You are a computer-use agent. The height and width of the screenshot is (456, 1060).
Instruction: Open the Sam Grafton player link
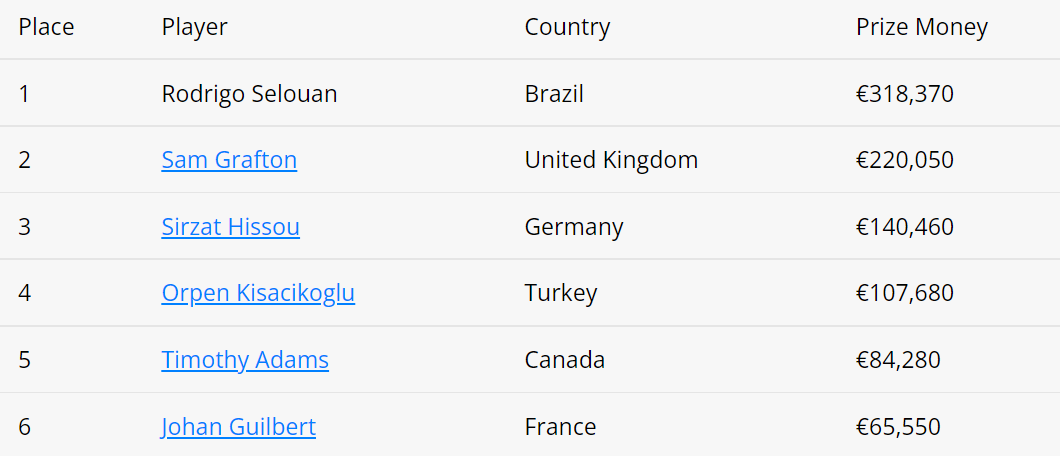click(229, 160)
